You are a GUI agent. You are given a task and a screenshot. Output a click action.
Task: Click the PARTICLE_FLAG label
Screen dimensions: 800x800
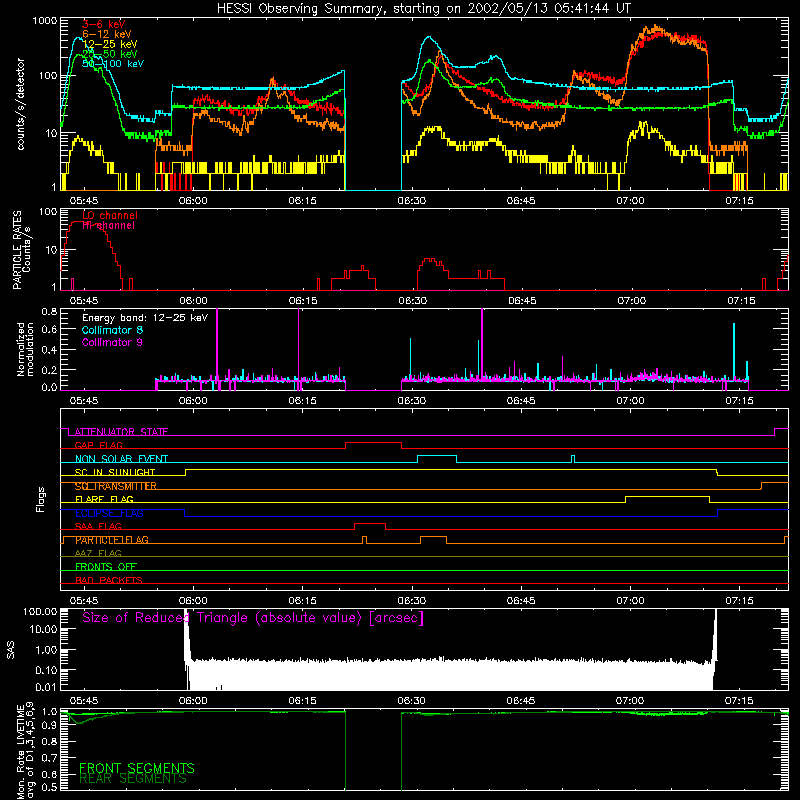tap(111, 540)
